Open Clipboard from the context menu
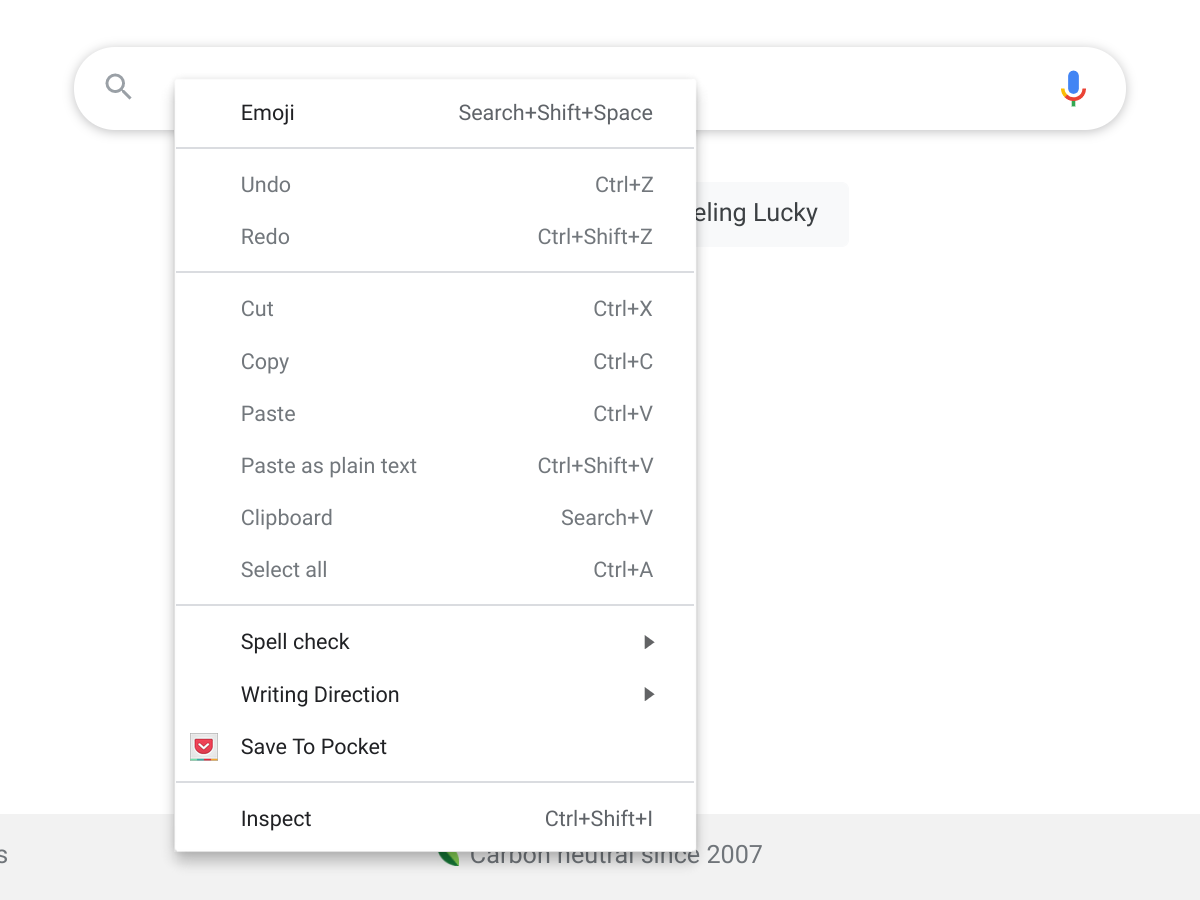This screenshot has width=1200, height=900. click(287, 518)
